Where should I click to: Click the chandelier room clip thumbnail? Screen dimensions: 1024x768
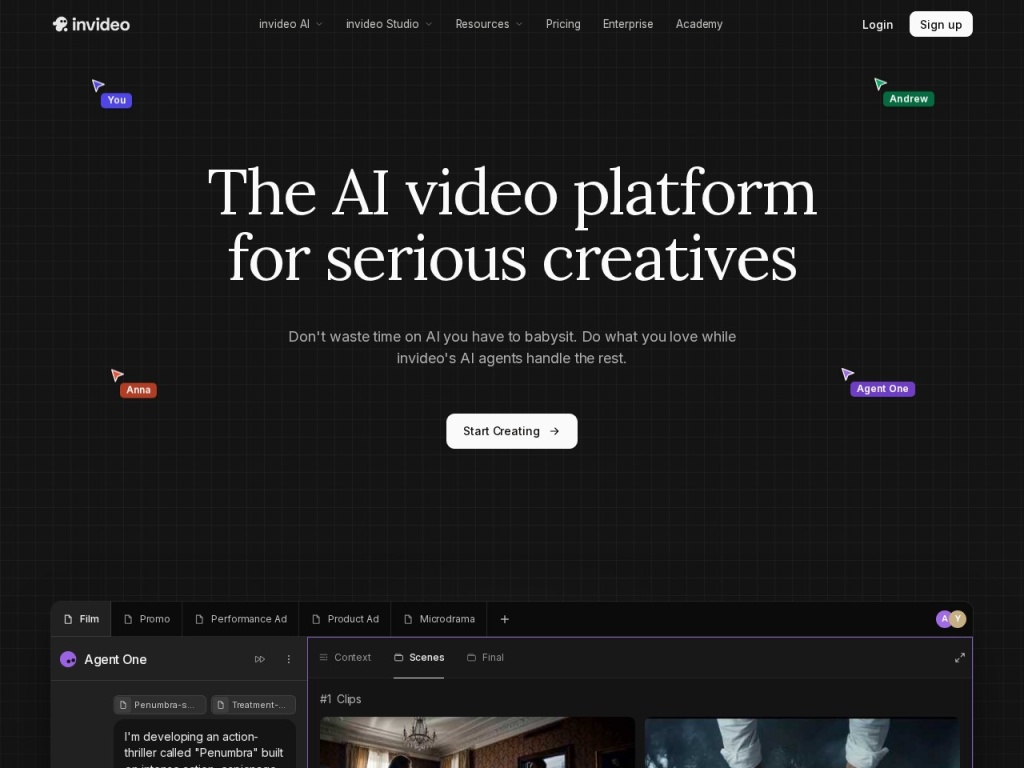[477, 743]
